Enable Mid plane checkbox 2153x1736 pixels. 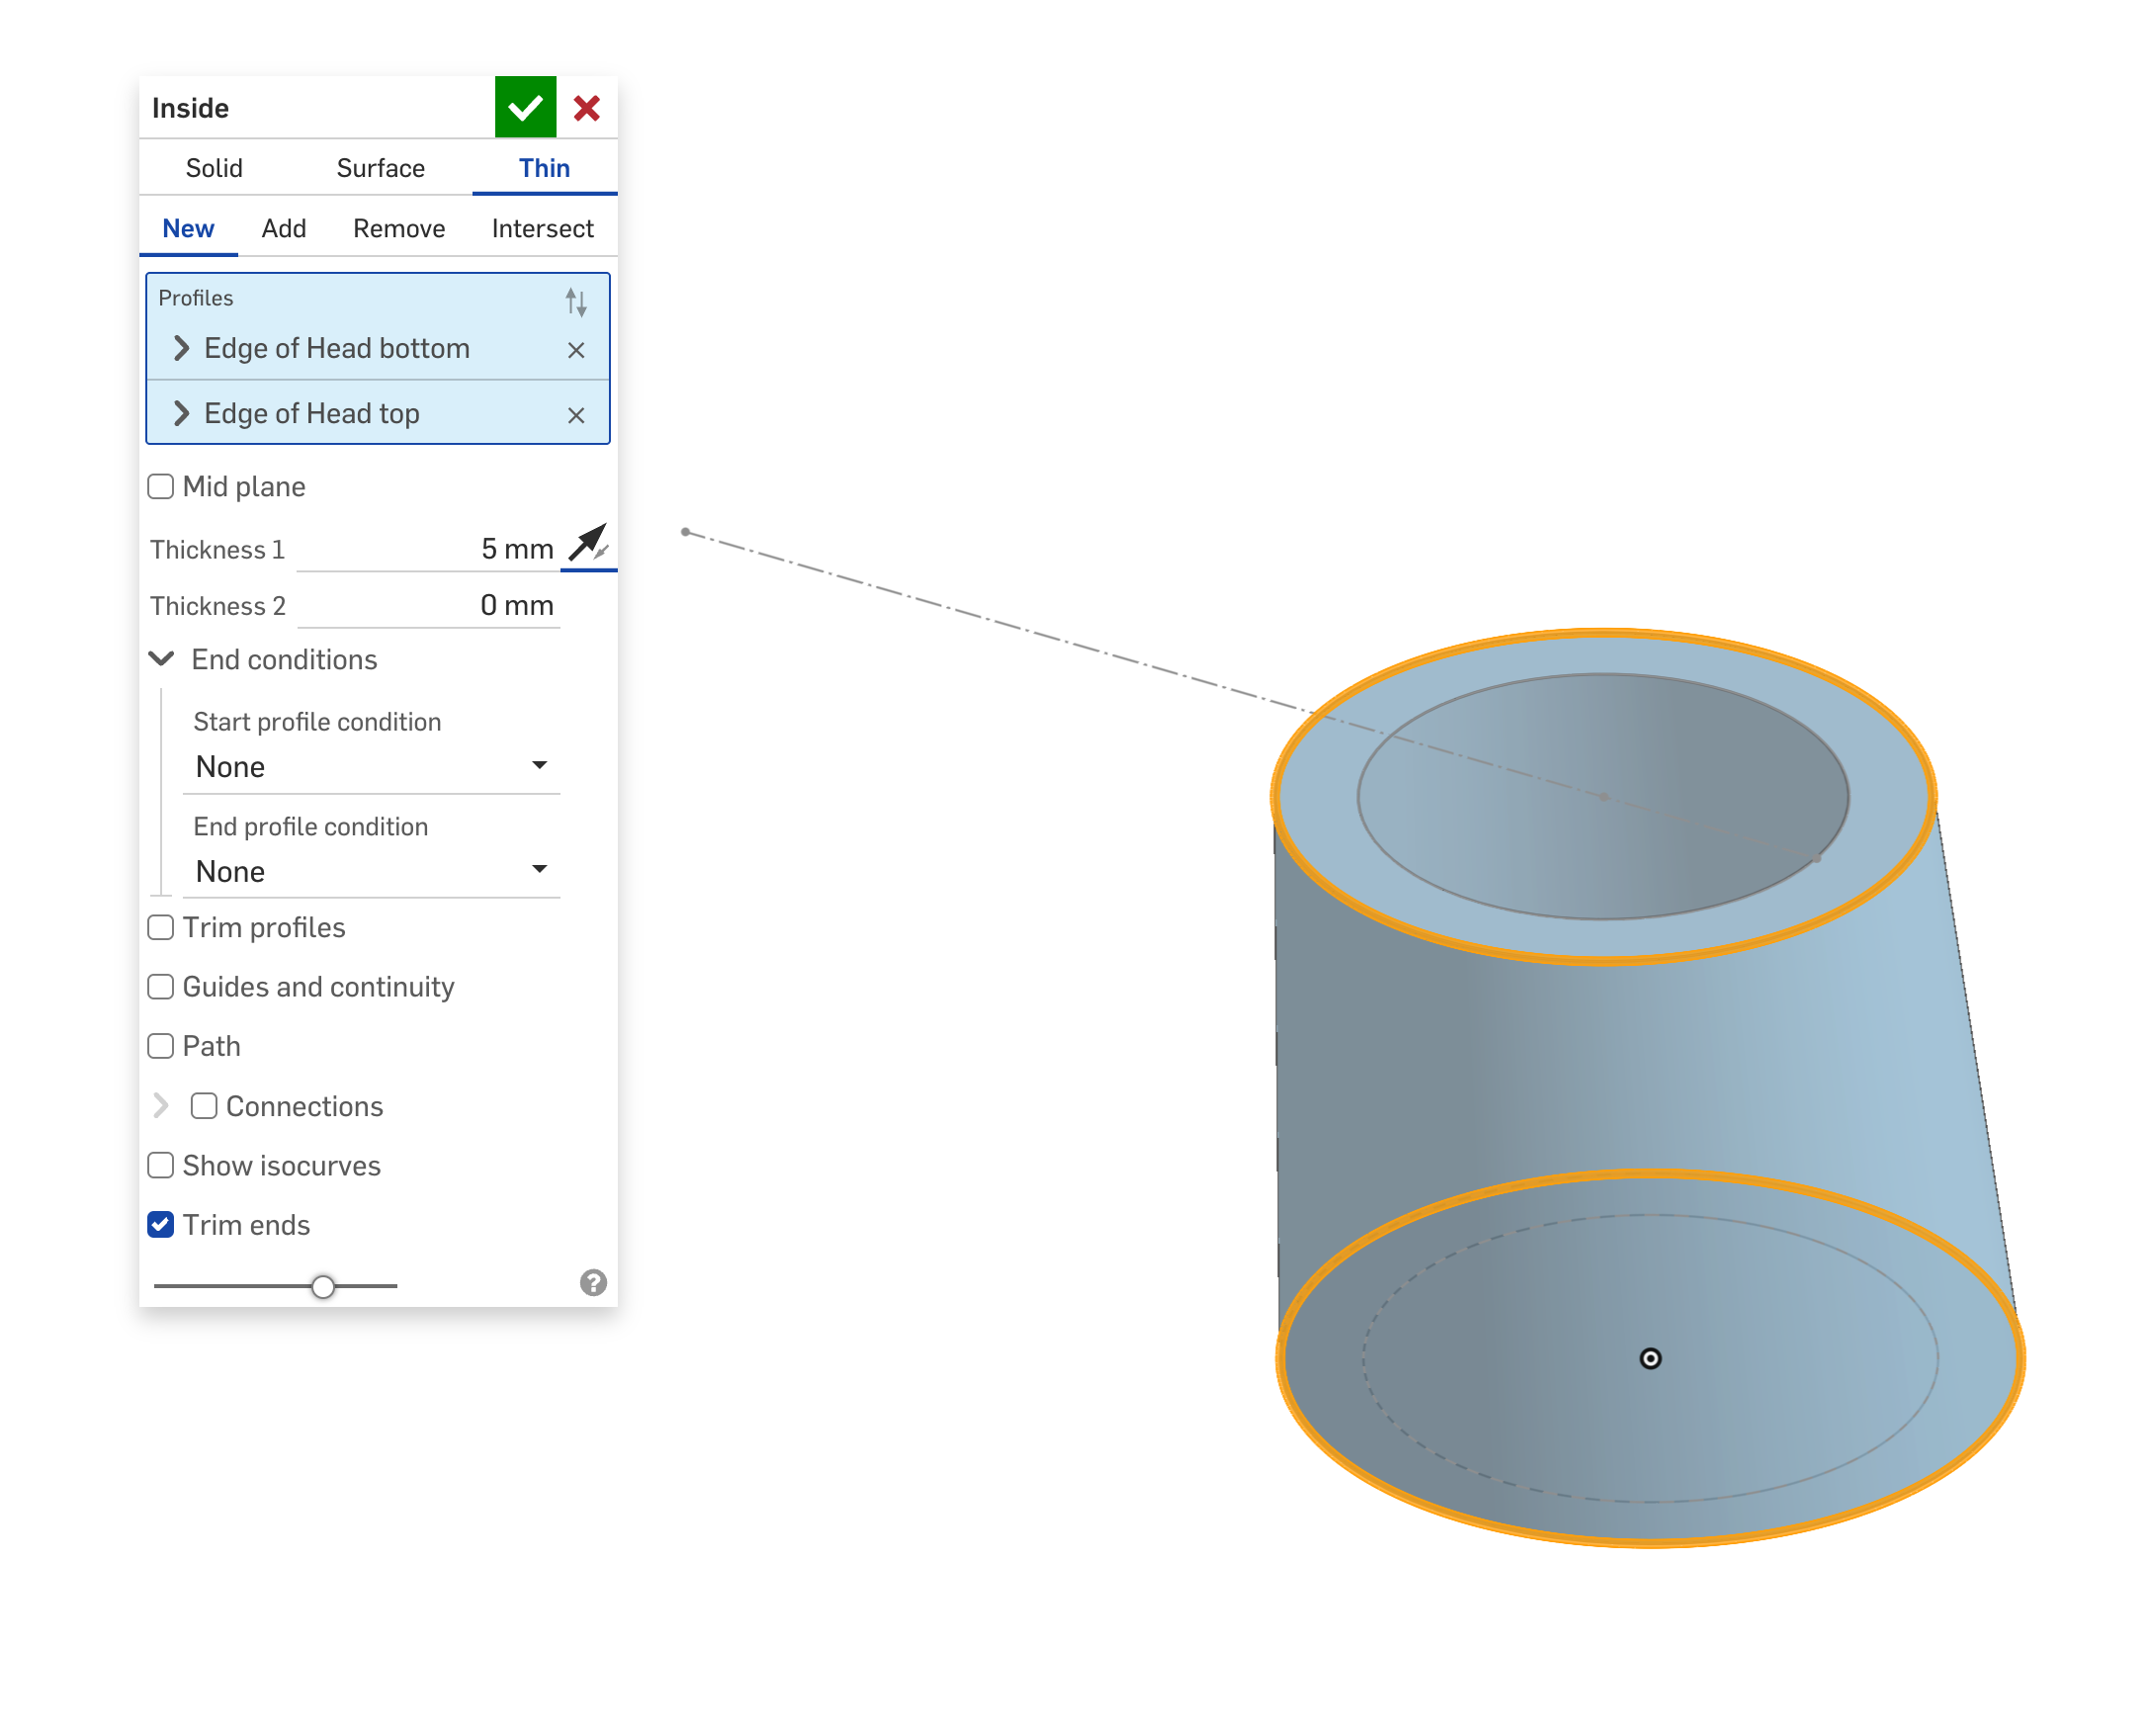161,487
